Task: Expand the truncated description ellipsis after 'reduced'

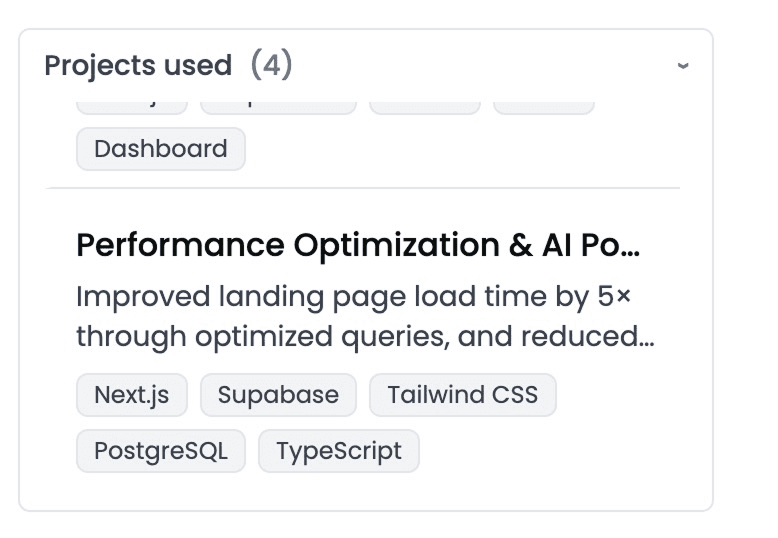Action: (x=644, y=338)
